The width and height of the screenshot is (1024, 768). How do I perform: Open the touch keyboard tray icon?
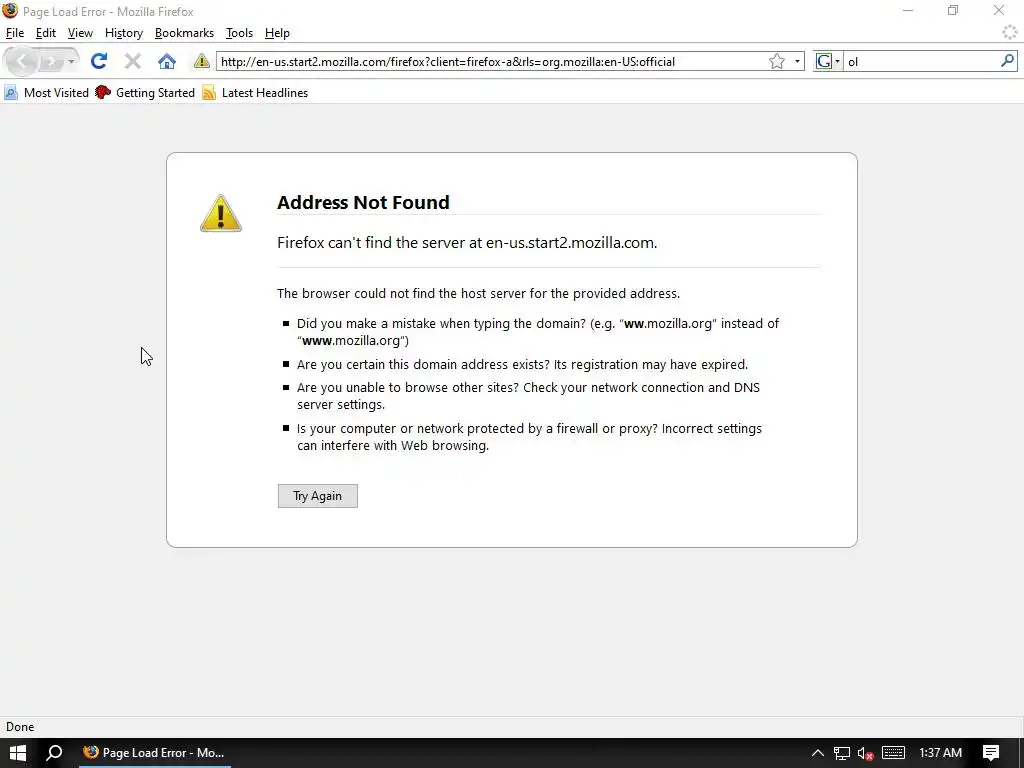(x=893, y=753)
